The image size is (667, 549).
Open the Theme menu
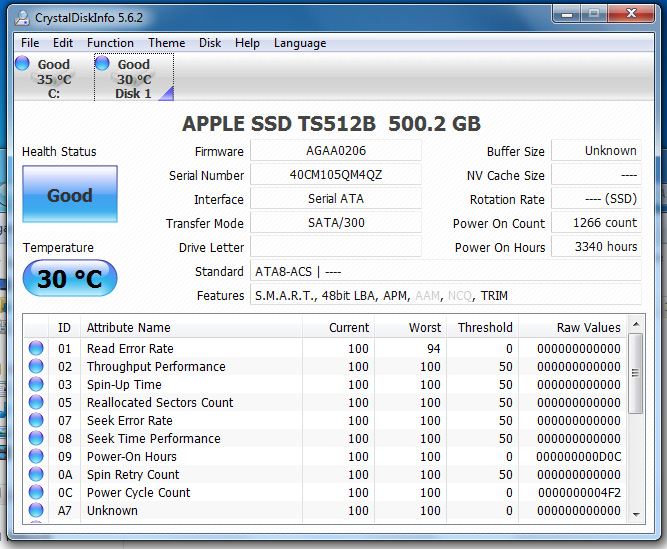166,43
